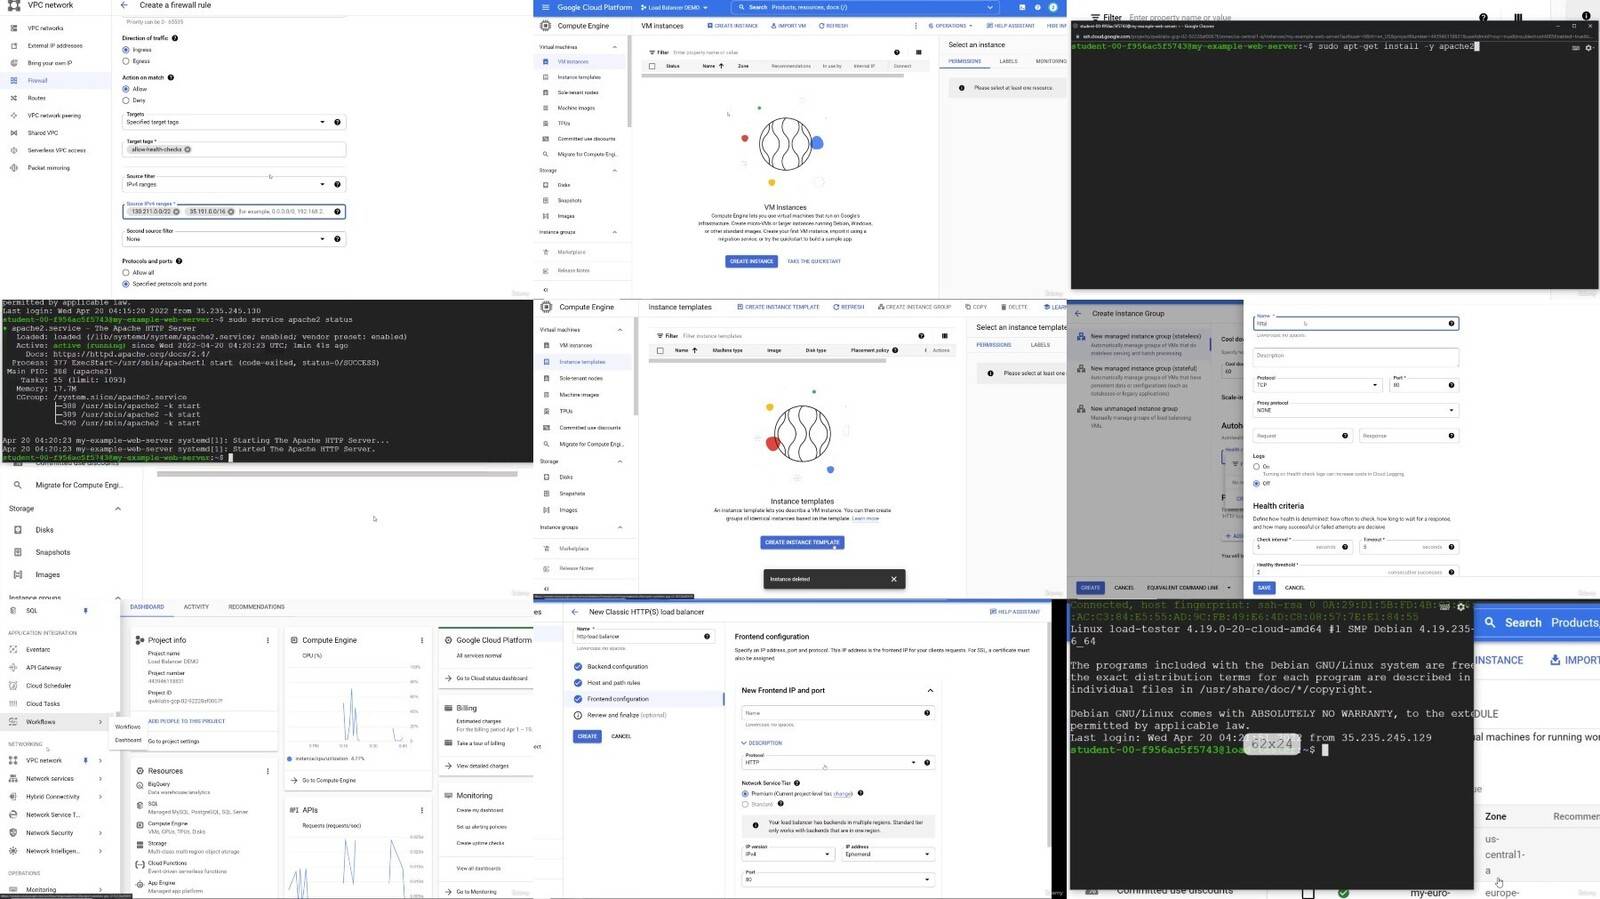The width and height of the screenshot is (1600, 899).
Task: Save the health check
Action: click(x=1264, y=587)
